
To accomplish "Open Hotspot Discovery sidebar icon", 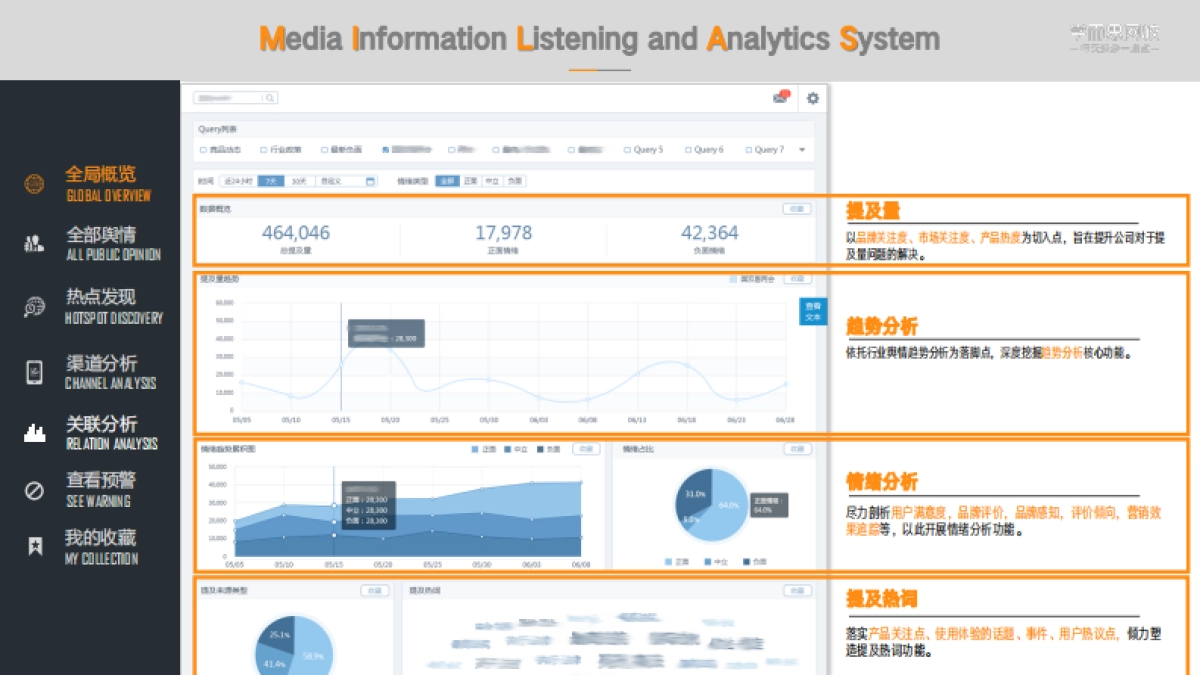I will pos(35,307).
